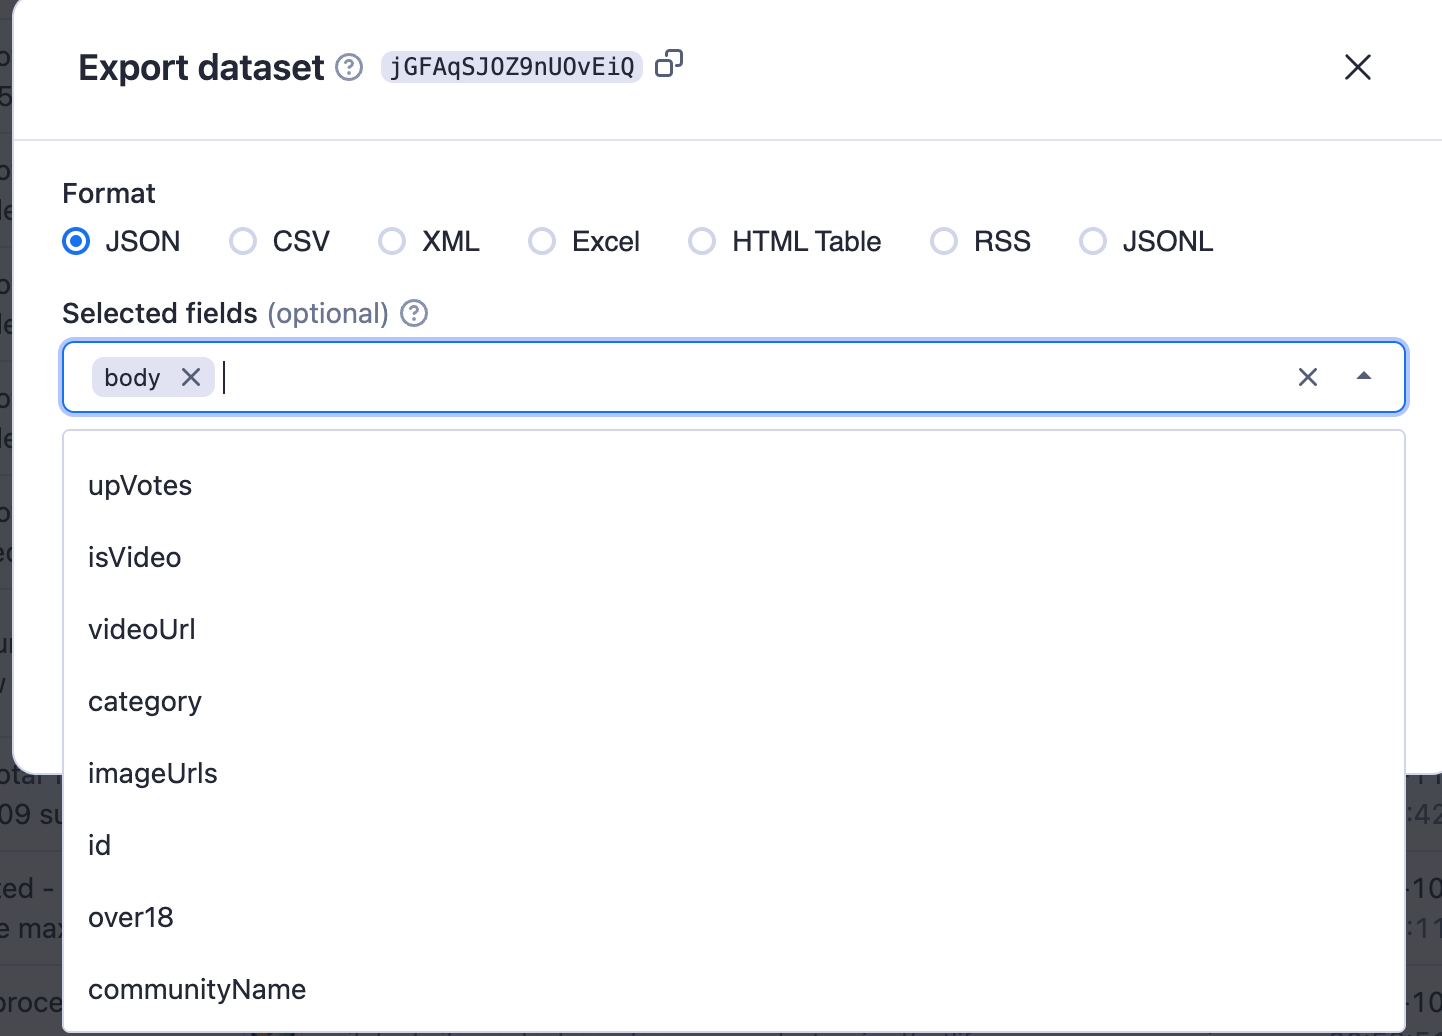This screenshot has width=1442, height=1036.
Task: Select the id field option
Action: (734, 846)
